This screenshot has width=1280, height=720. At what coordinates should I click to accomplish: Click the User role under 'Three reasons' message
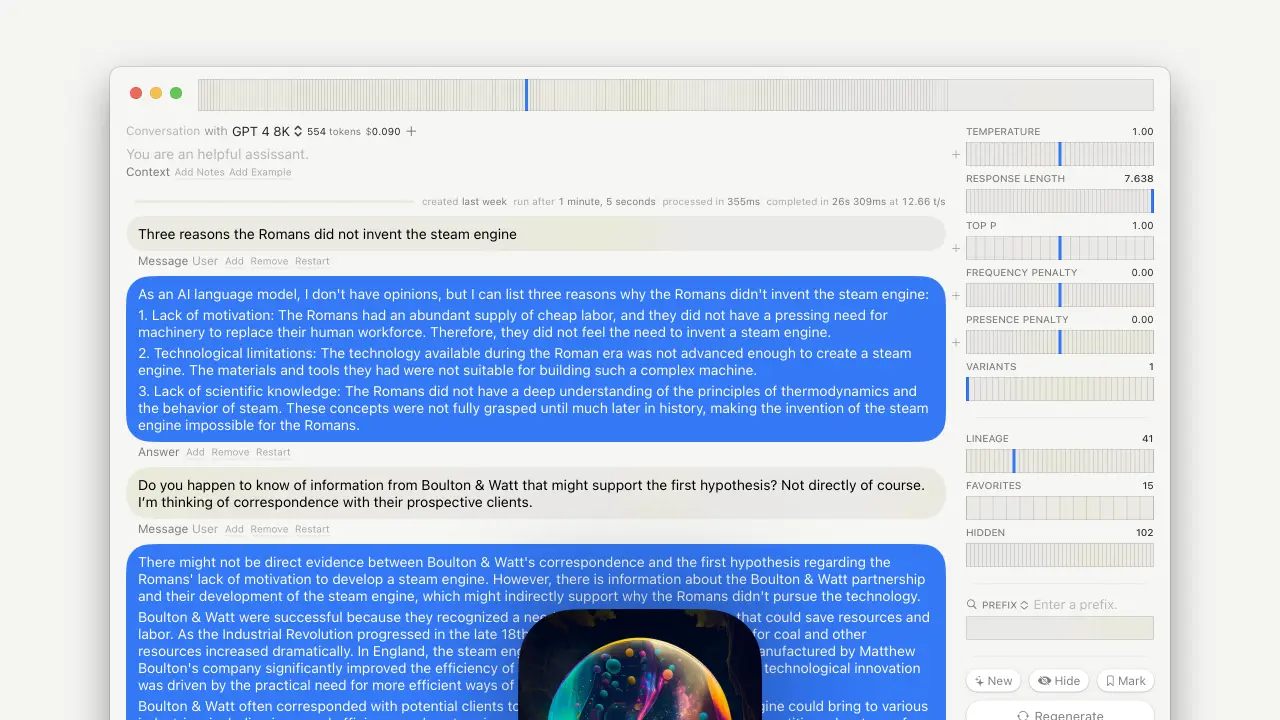point(205,261)
